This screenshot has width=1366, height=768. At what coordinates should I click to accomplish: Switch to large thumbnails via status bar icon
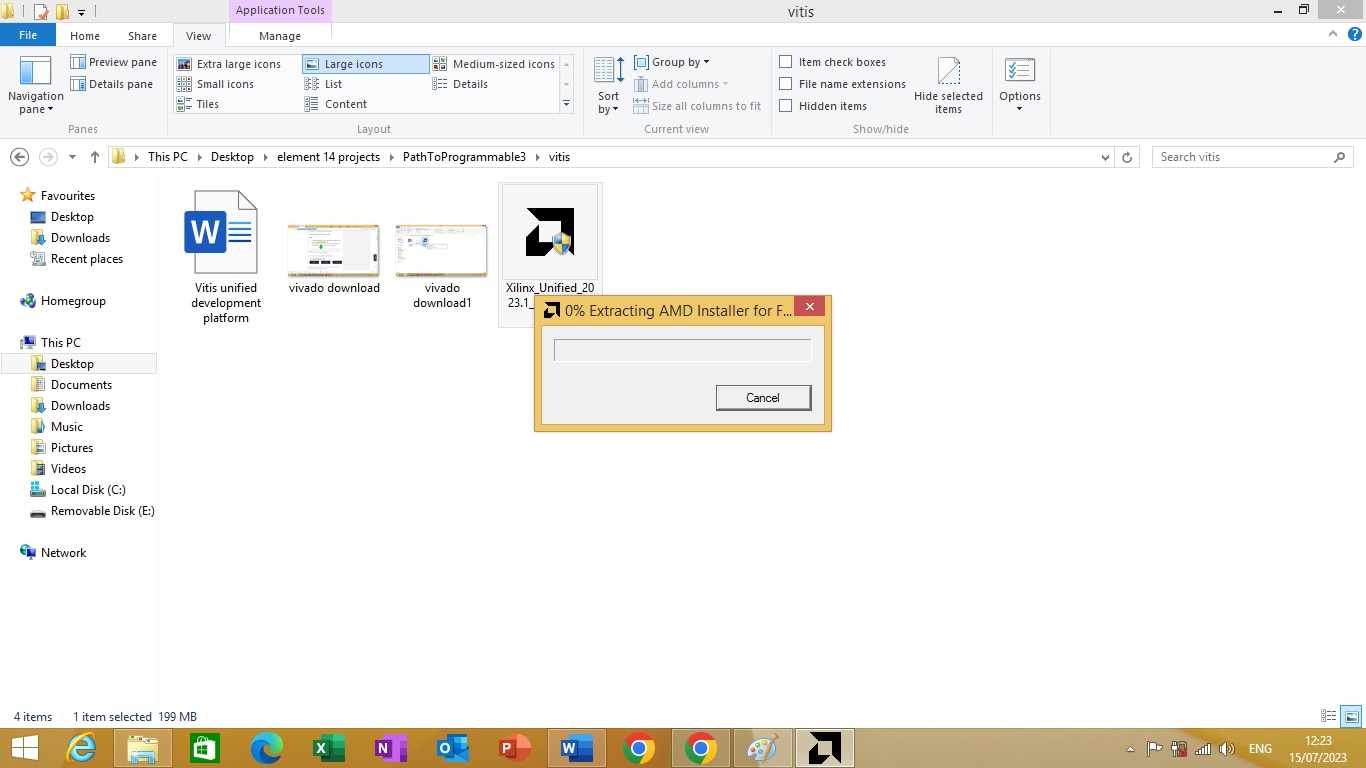click(1351, 716)
